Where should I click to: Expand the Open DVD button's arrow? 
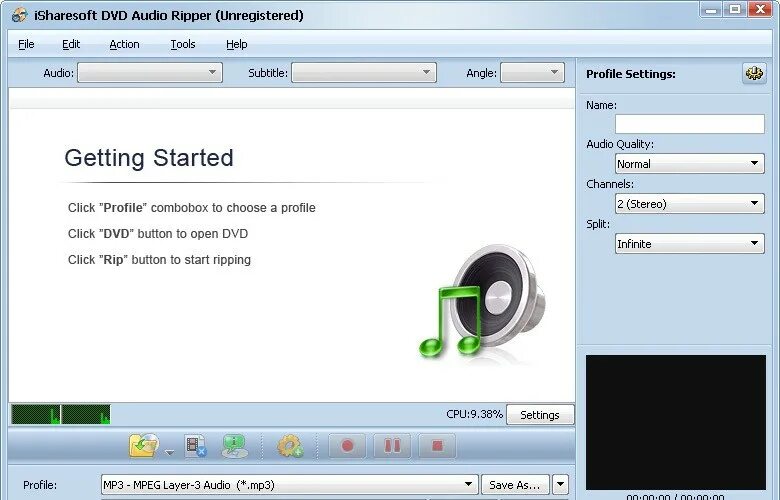[x=170, y=452]
